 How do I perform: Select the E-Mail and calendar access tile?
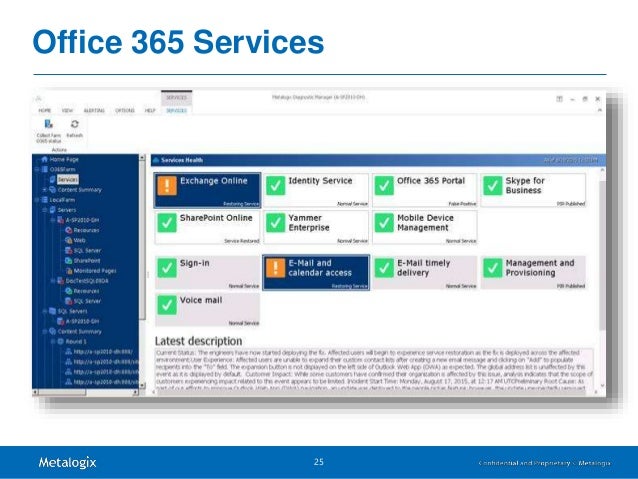316,273
